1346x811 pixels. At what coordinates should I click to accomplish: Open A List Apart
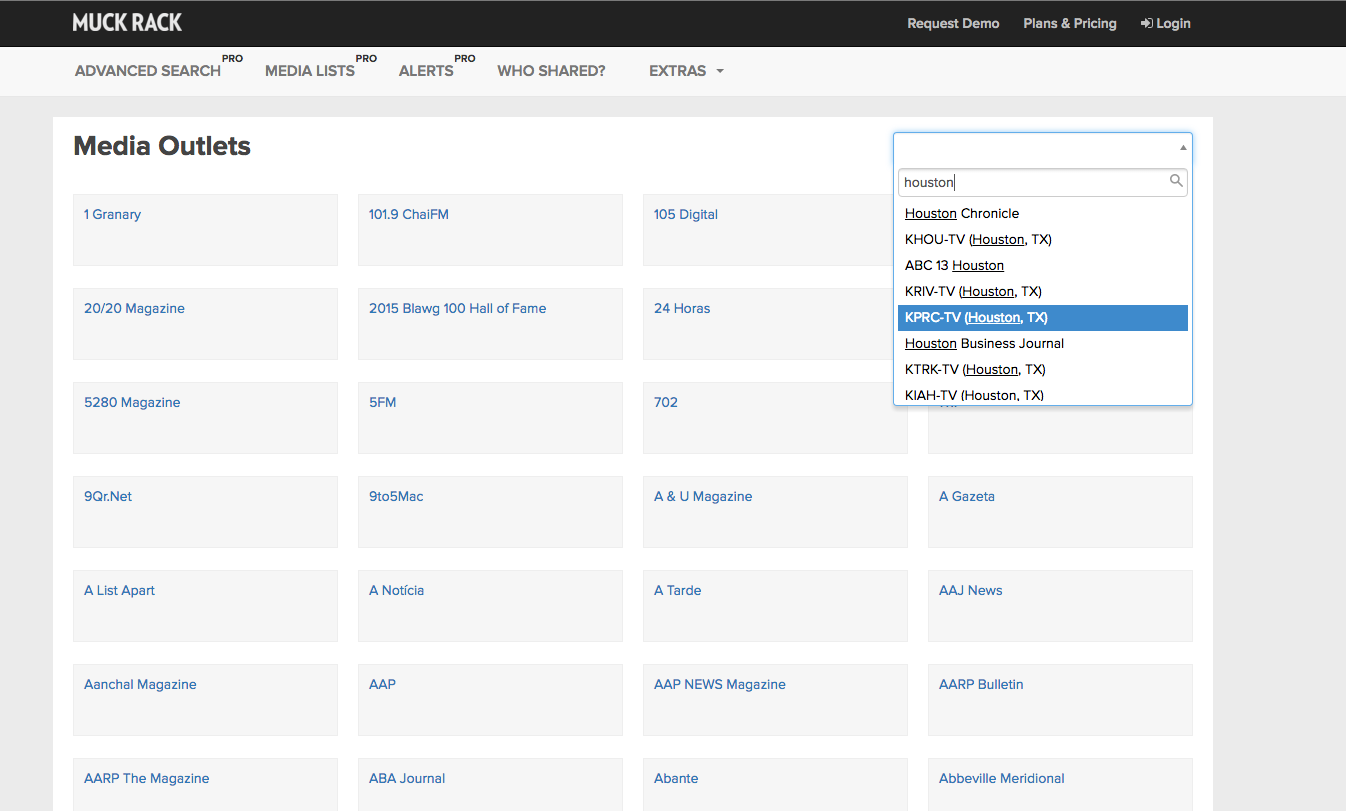(119, 590)
